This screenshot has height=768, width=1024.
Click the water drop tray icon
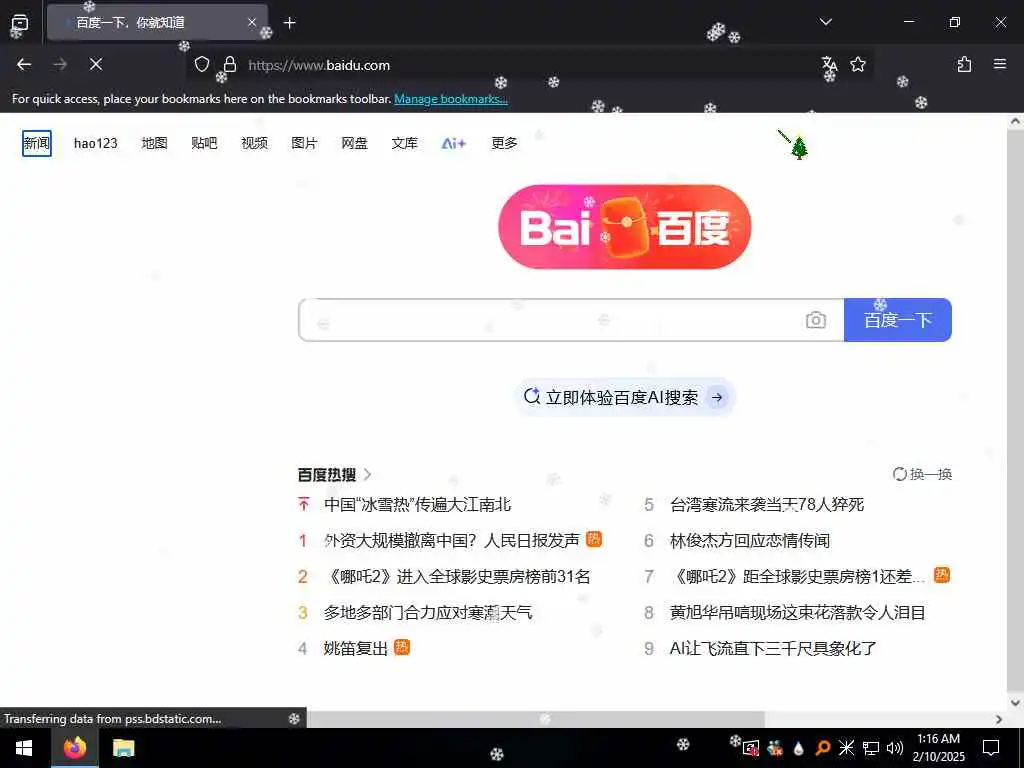click(x=799, y=748)
